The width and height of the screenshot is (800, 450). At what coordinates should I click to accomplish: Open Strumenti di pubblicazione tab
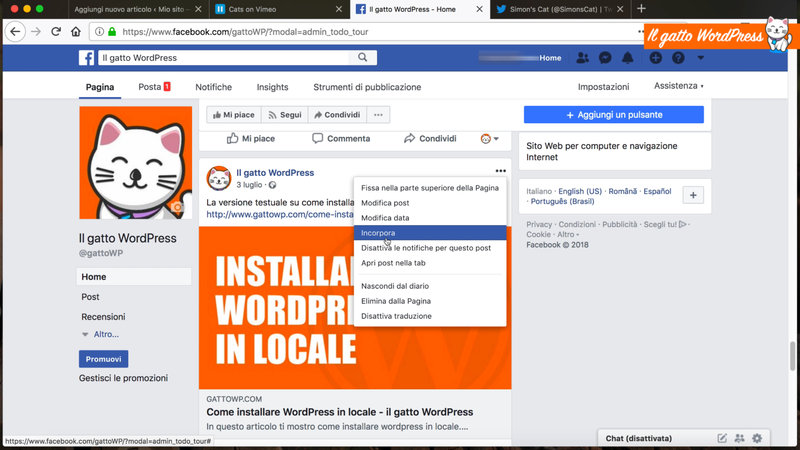tap(367, 87)
